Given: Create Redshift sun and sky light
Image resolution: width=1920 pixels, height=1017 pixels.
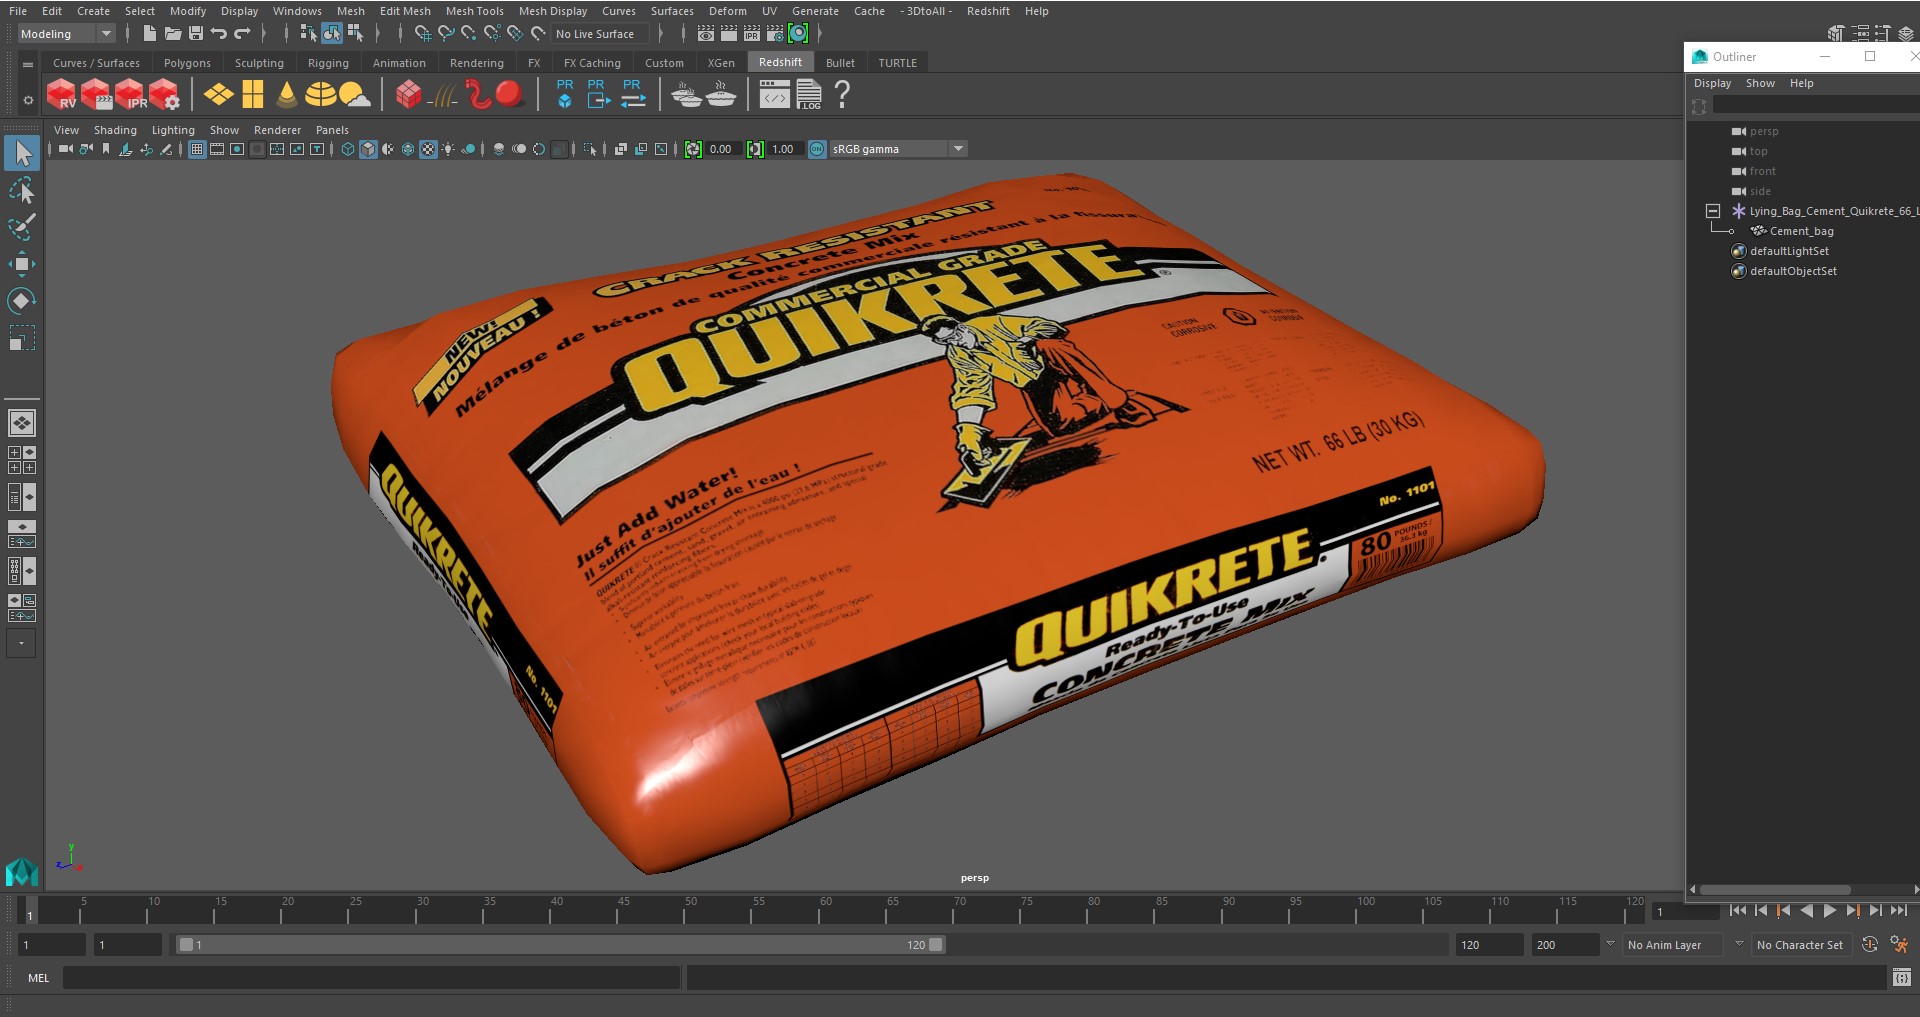Looking at the screenshot, I should coord(354,95).
